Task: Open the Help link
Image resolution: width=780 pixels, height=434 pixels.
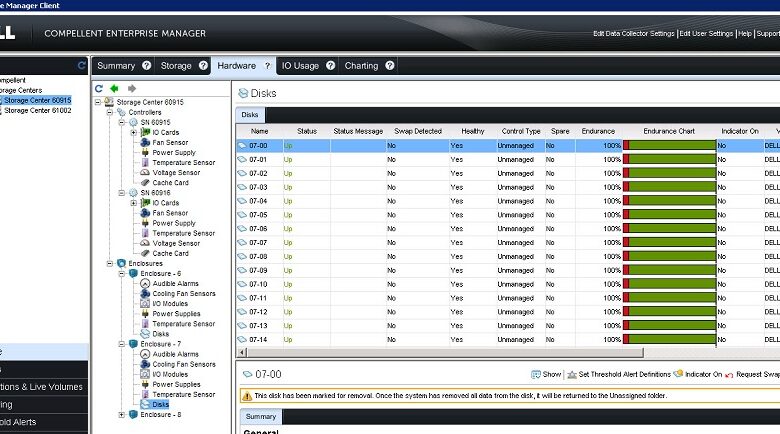Action: [x=745, y=33]
